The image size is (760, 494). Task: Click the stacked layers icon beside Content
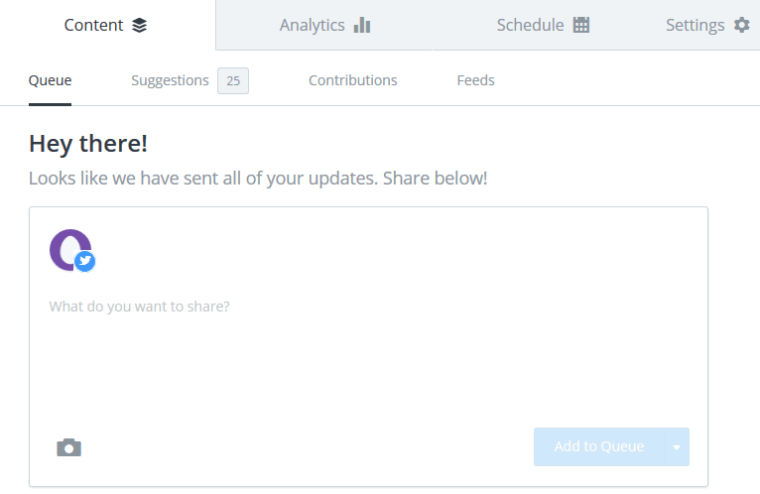(x=139, y=25)
